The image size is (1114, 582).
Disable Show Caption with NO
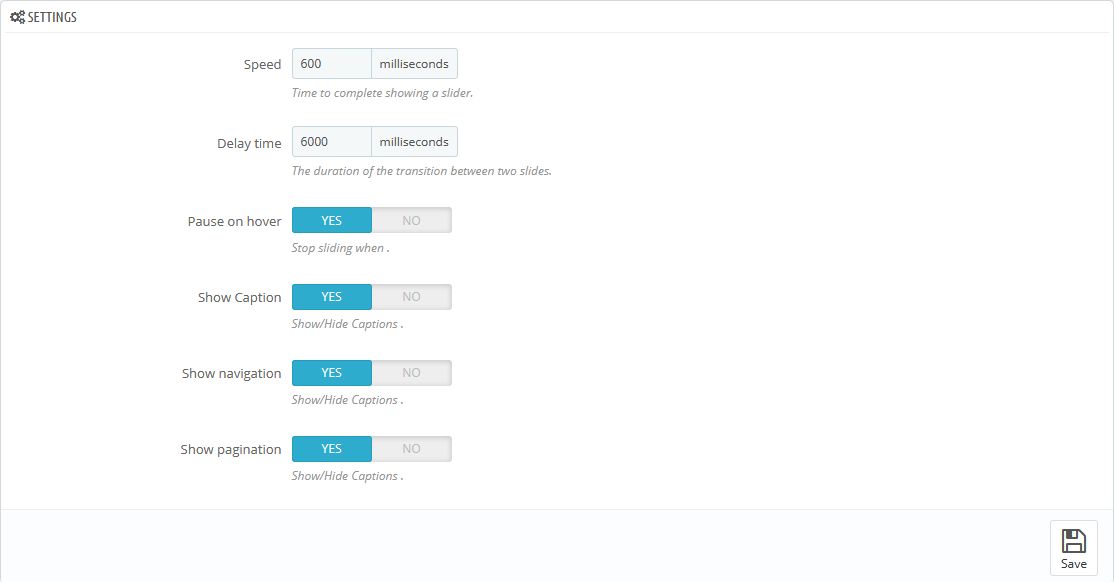[x=411, y=297]
